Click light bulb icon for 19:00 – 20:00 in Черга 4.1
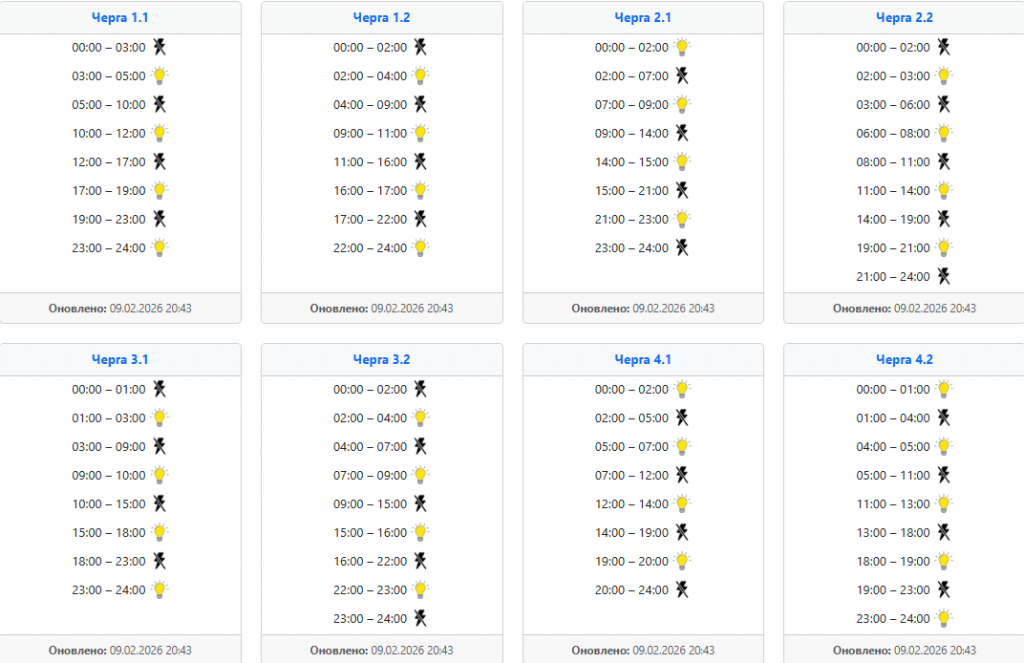The height and width of the screenshot is (663, 1024). coord(682,561)
